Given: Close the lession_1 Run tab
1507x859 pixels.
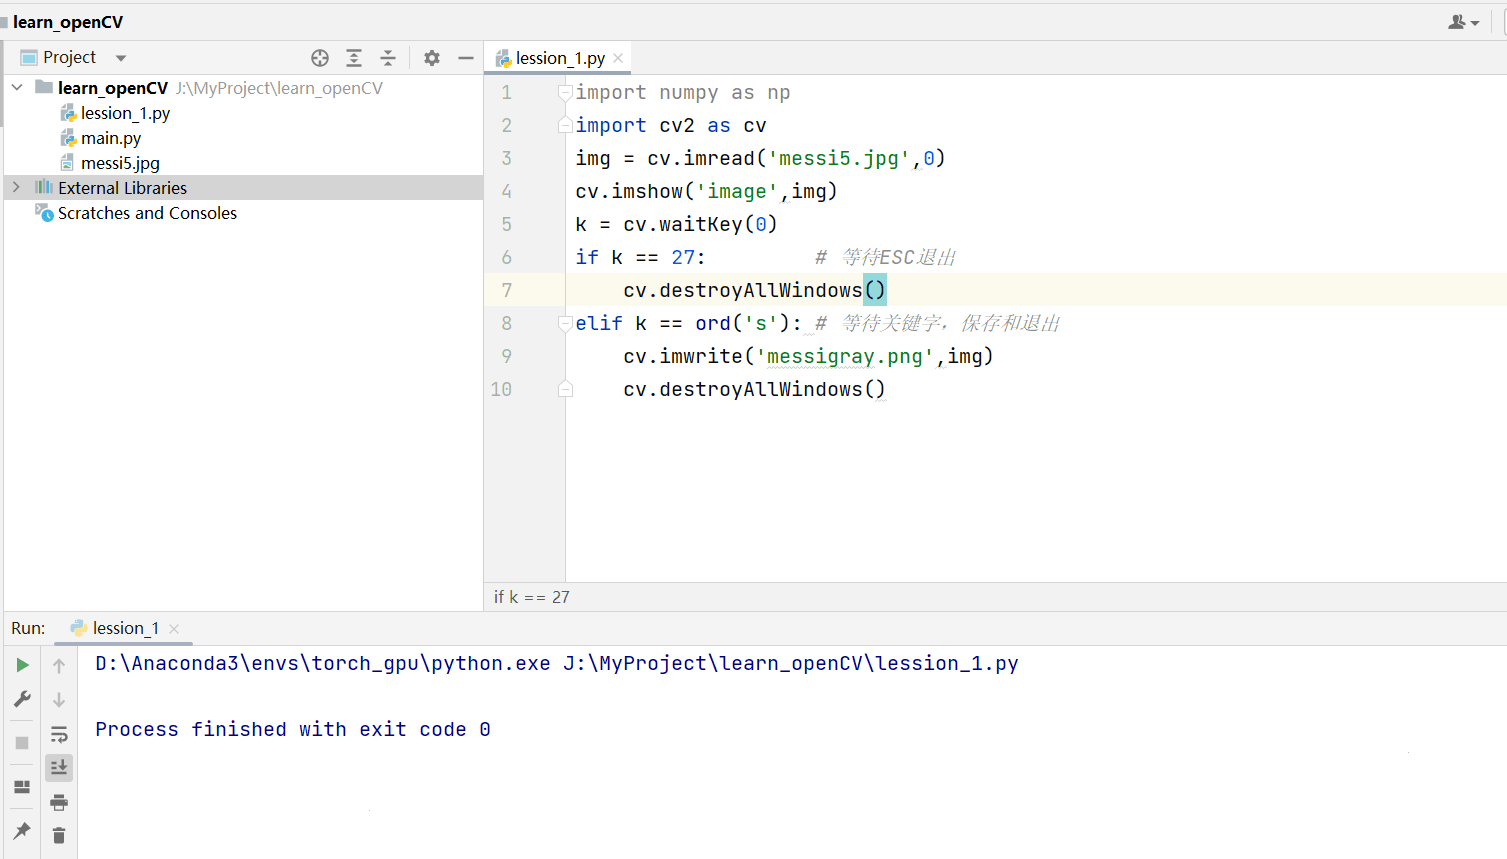Looking at the screenshot, I should tap(174, 629).
